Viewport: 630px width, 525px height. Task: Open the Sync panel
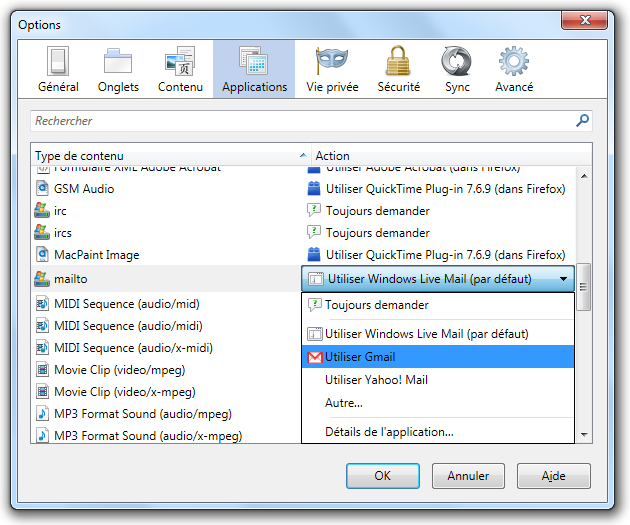pos(457,69)
